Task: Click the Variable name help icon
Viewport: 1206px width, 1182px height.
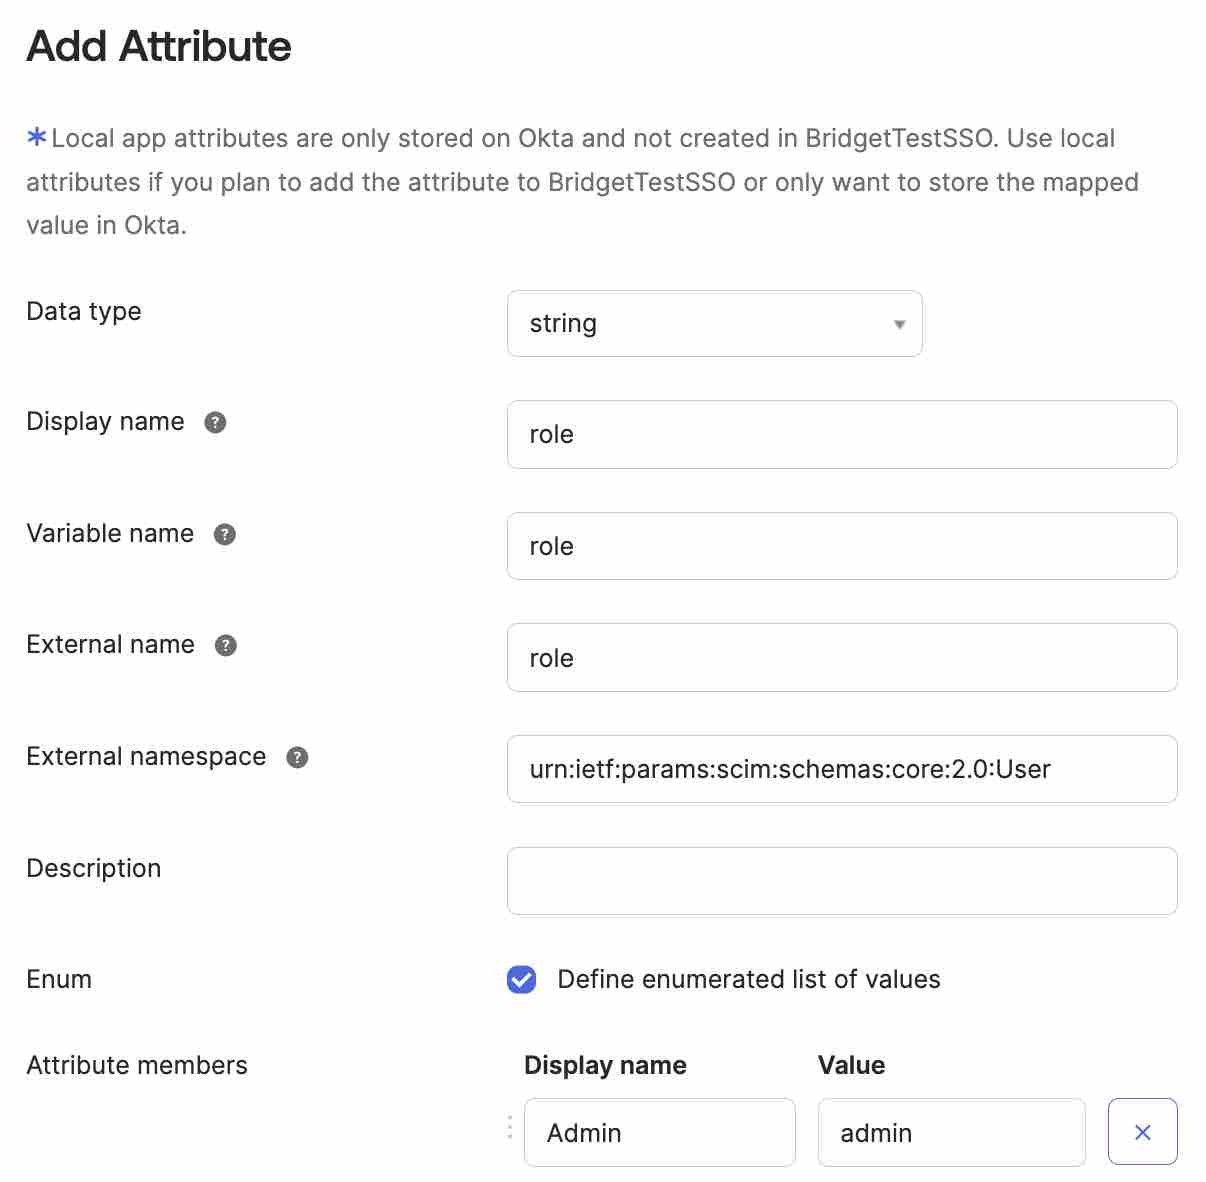Action: [x=224, y=535]
